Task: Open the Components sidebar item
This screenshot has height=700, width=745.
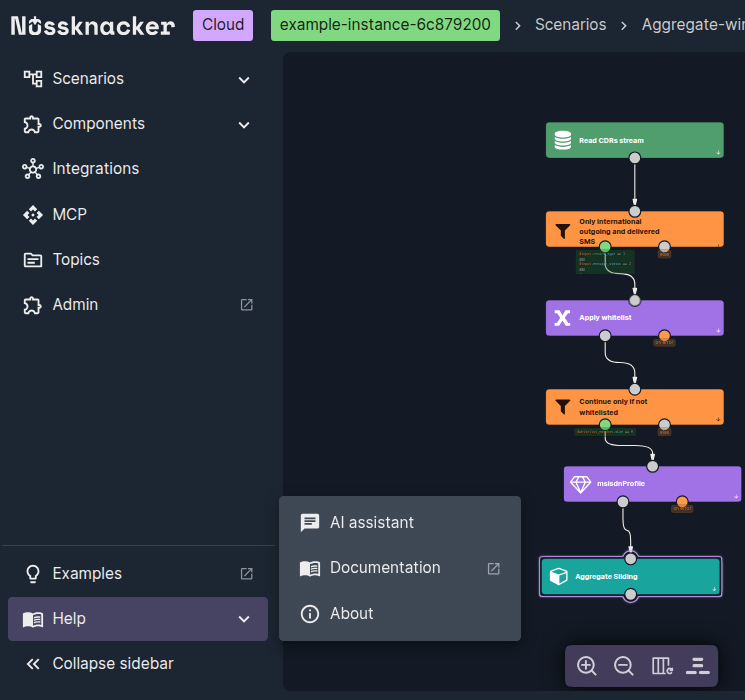Action: pyautogui.click(x=138, y=124)
